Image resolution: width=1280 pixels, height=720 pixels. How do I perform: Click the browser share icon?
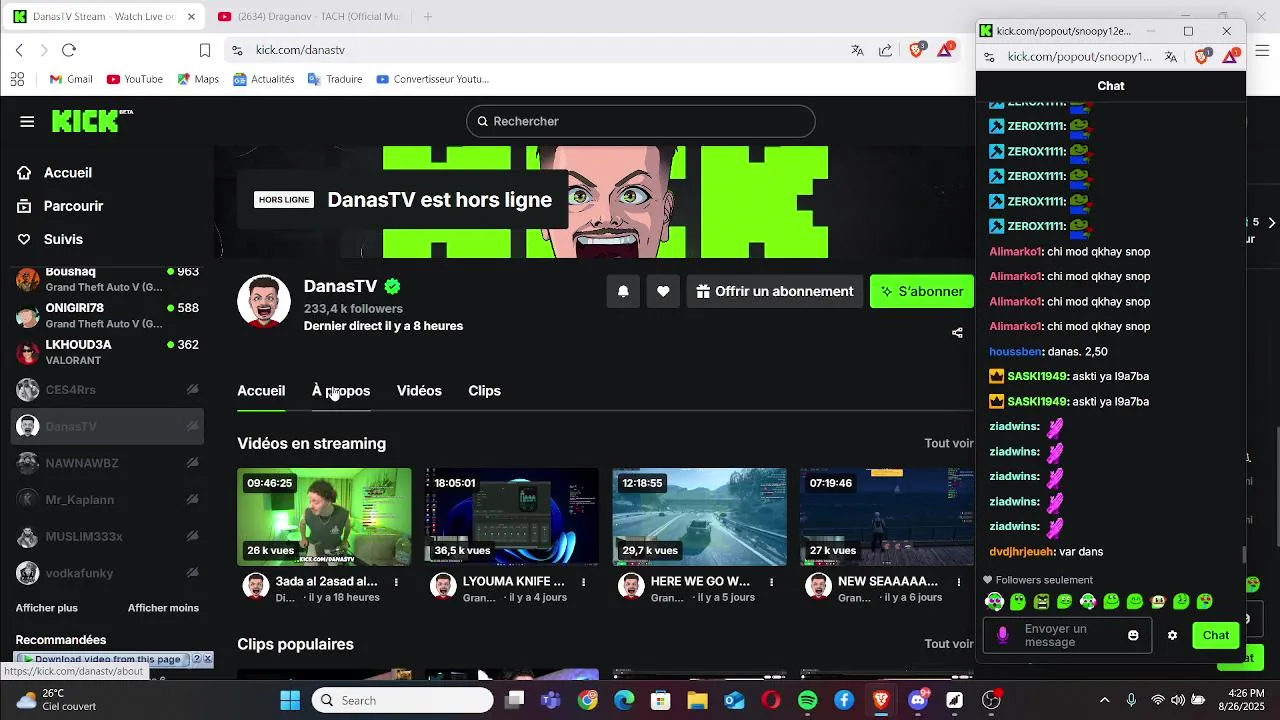pyautogui.click(x=885, y=50)
